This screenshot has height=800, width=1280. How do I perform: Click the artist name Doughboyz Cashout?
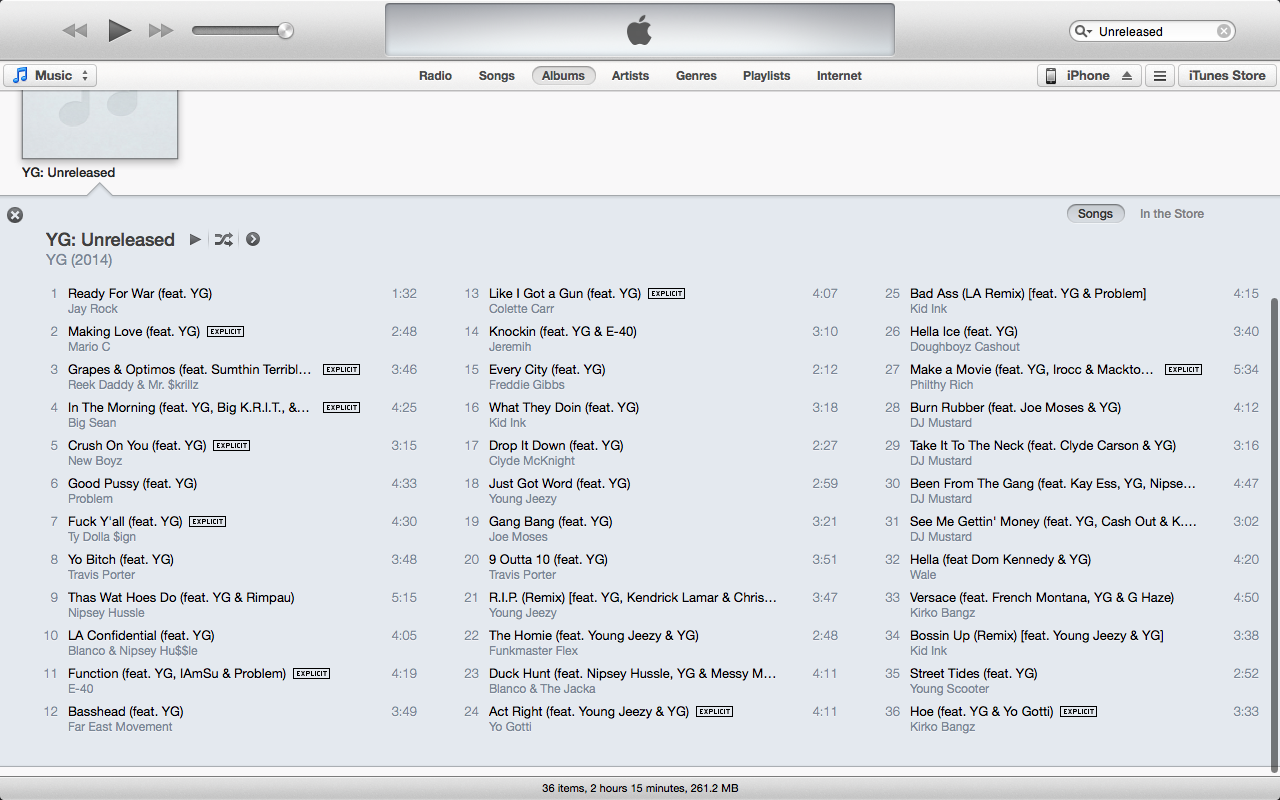coord(965,347)
